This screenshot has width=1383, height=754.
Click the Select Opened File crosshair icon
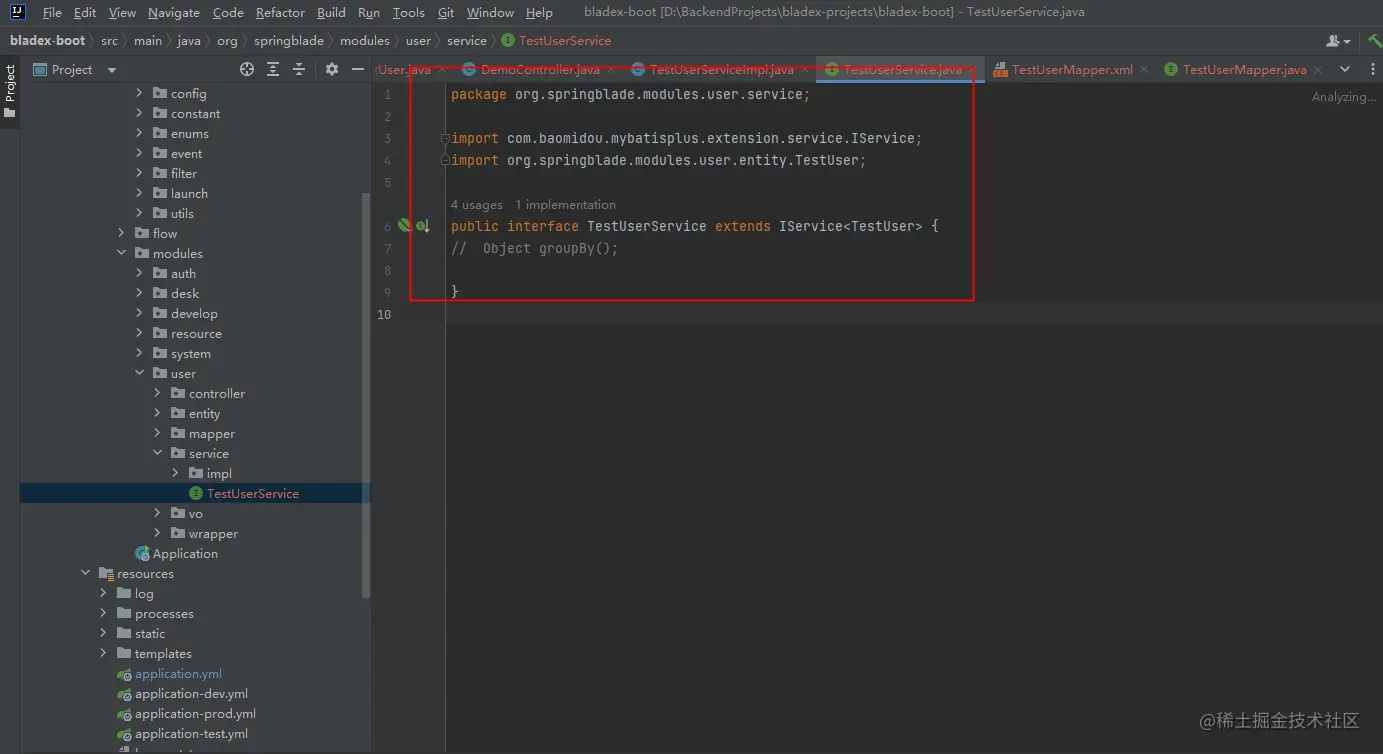247,69
